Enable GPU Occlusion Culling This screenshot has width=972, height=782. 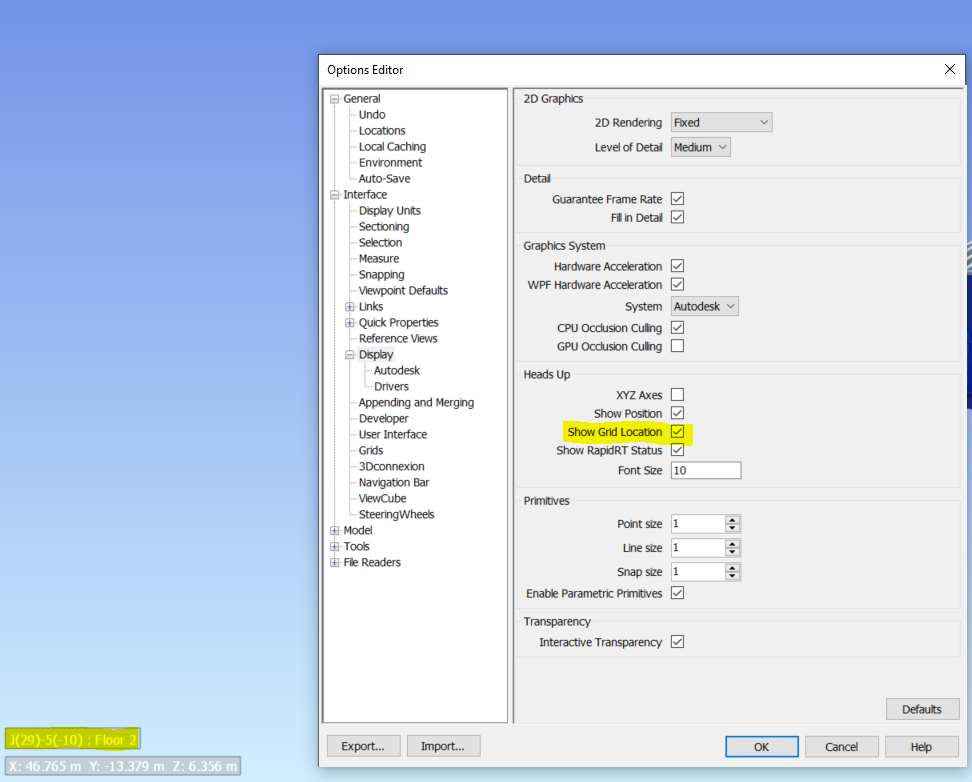coord(677,346)
